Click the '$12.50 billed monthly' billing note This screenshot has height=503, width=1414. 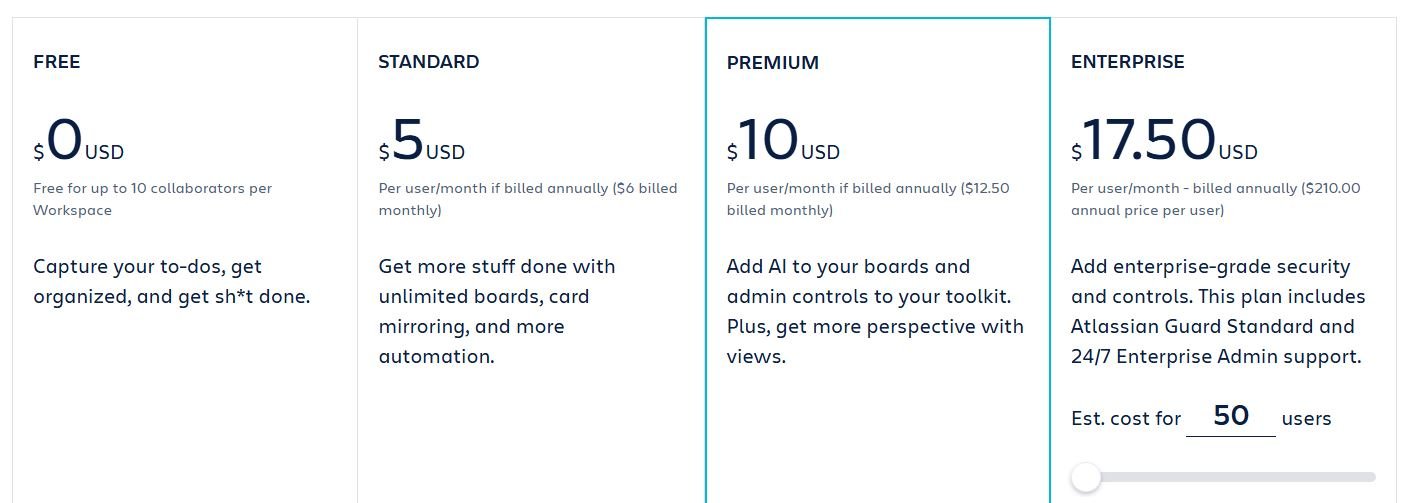868,199
